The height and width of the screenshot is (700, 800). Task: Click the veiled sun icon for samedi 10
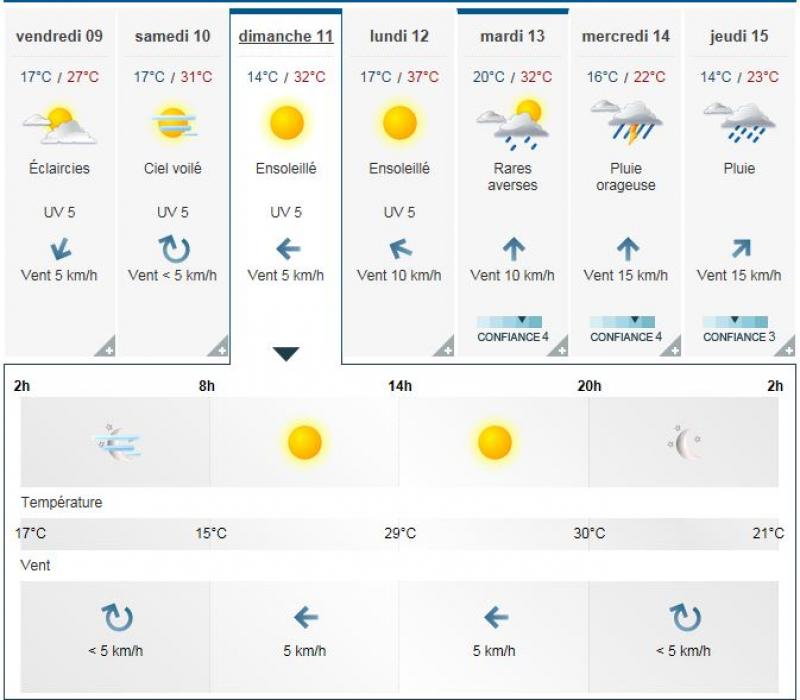point(173,124)
